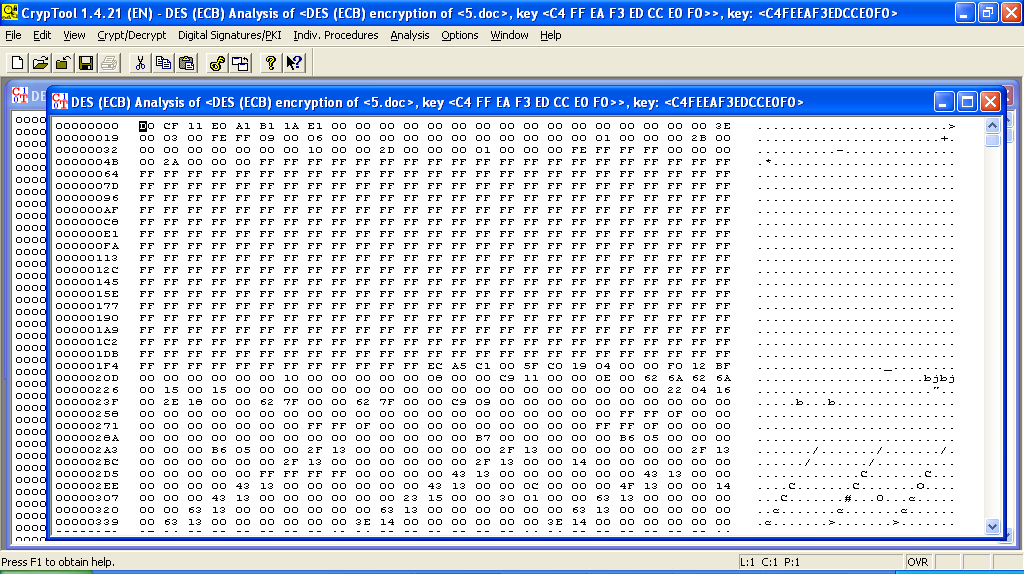Screen dimensions: 1024x574
Task: Maximize the DES (ECB) Analysis child window
Action: point(967,101)
